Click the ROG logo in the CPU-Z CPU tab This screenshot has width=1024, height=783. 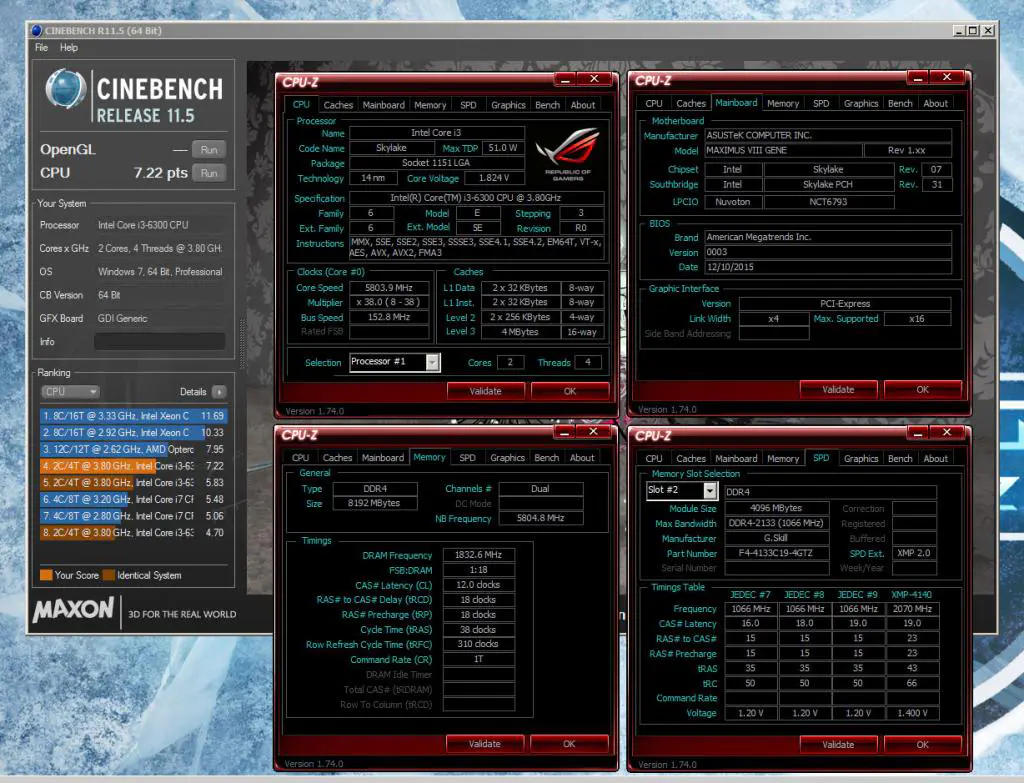[x=567, y=150]
